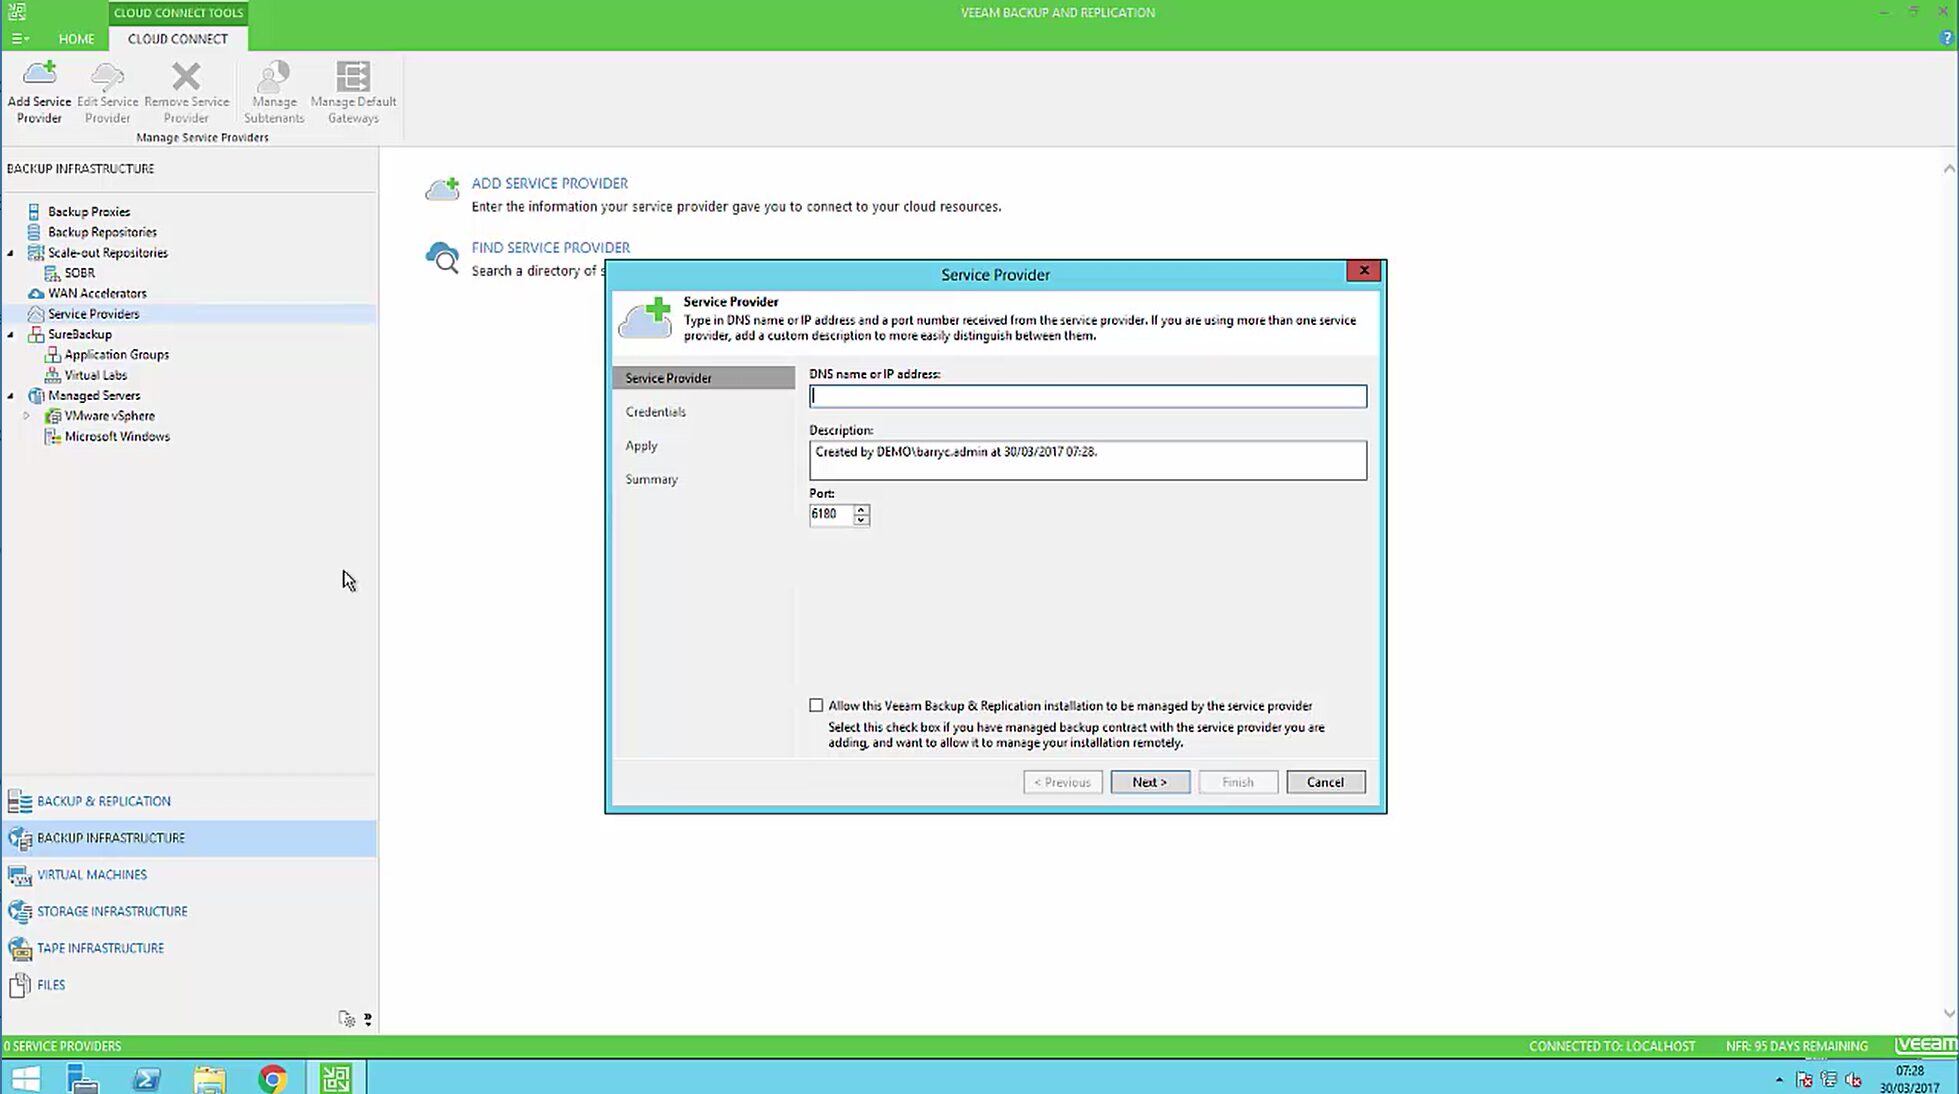Viewport: 1959px width, 1094px height.
Task: Select Application Groups under SureBackup
Action: pos(116,355)
